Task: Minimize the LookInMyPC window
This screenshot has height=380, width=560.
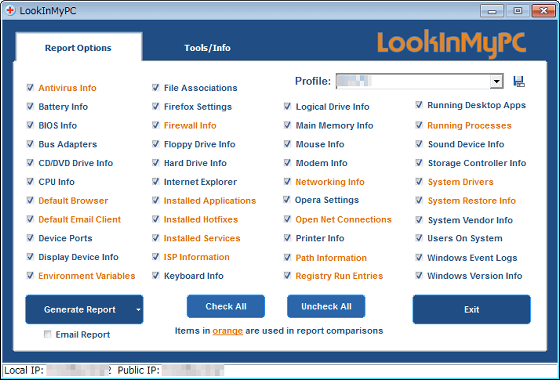Action: click(492, 11)
